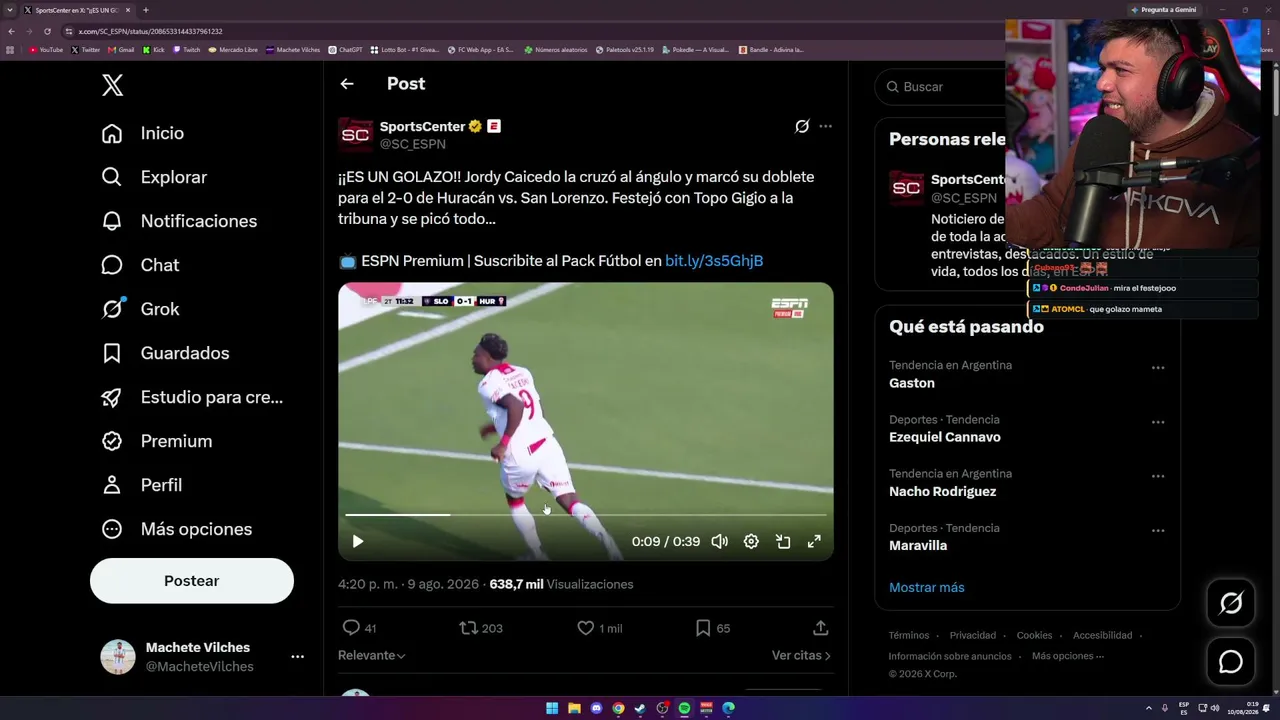Open Más opciones menu in sidebar
Screen dimensions: 1280x720
pyautogui.click(x=176, y=529)
